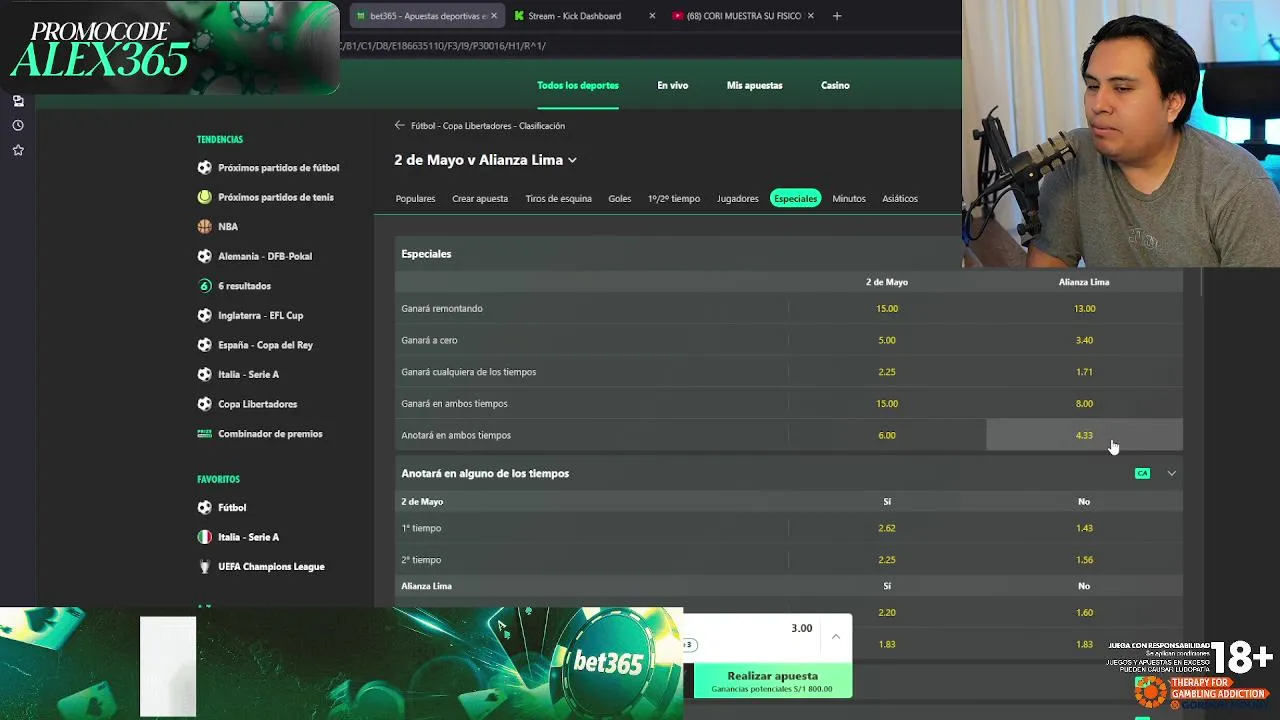This screenshot has height=720, width=1280.
Task: Click the document icon above the clock in sidebar
Action: [18, 101]
